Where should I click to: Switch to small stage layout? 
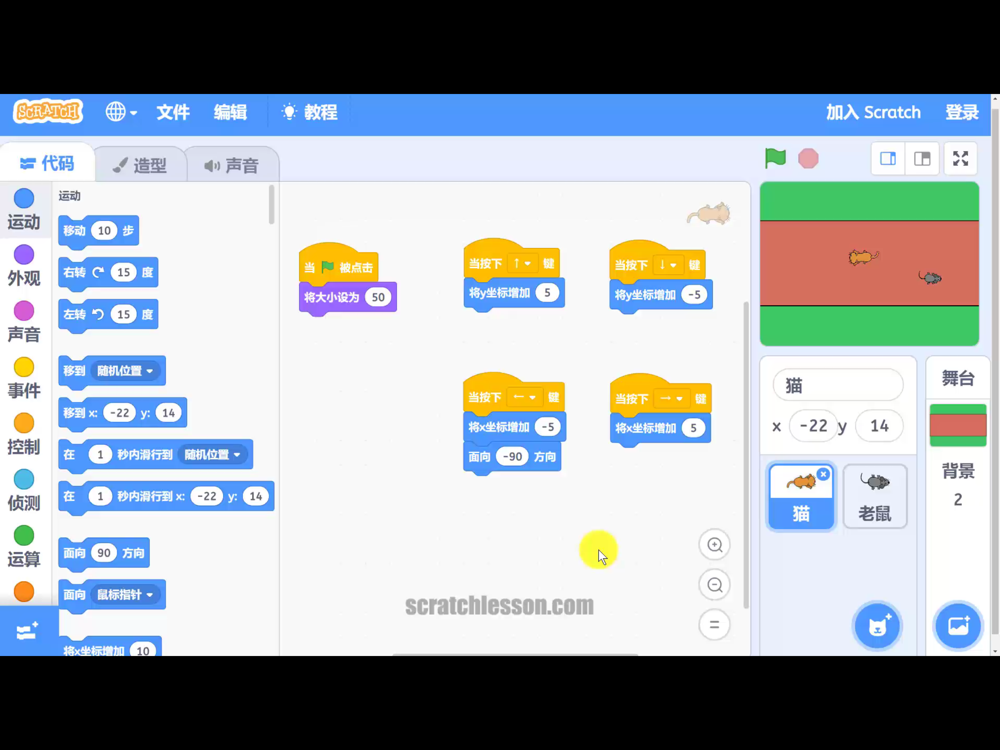point(888,158)
